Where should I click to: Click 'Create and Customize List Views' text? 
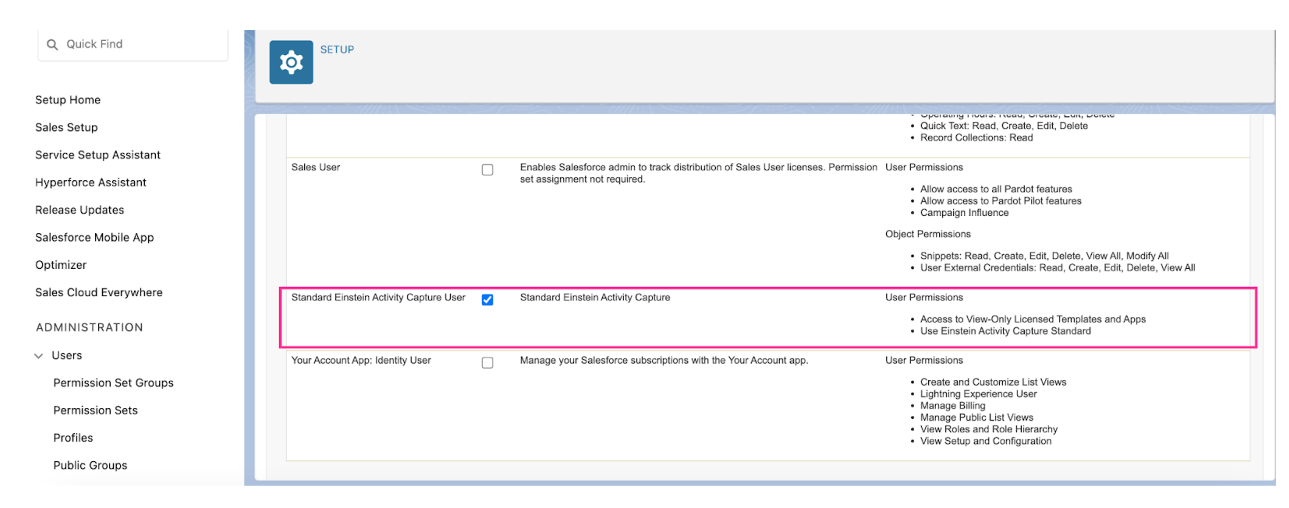pos(993,382)
